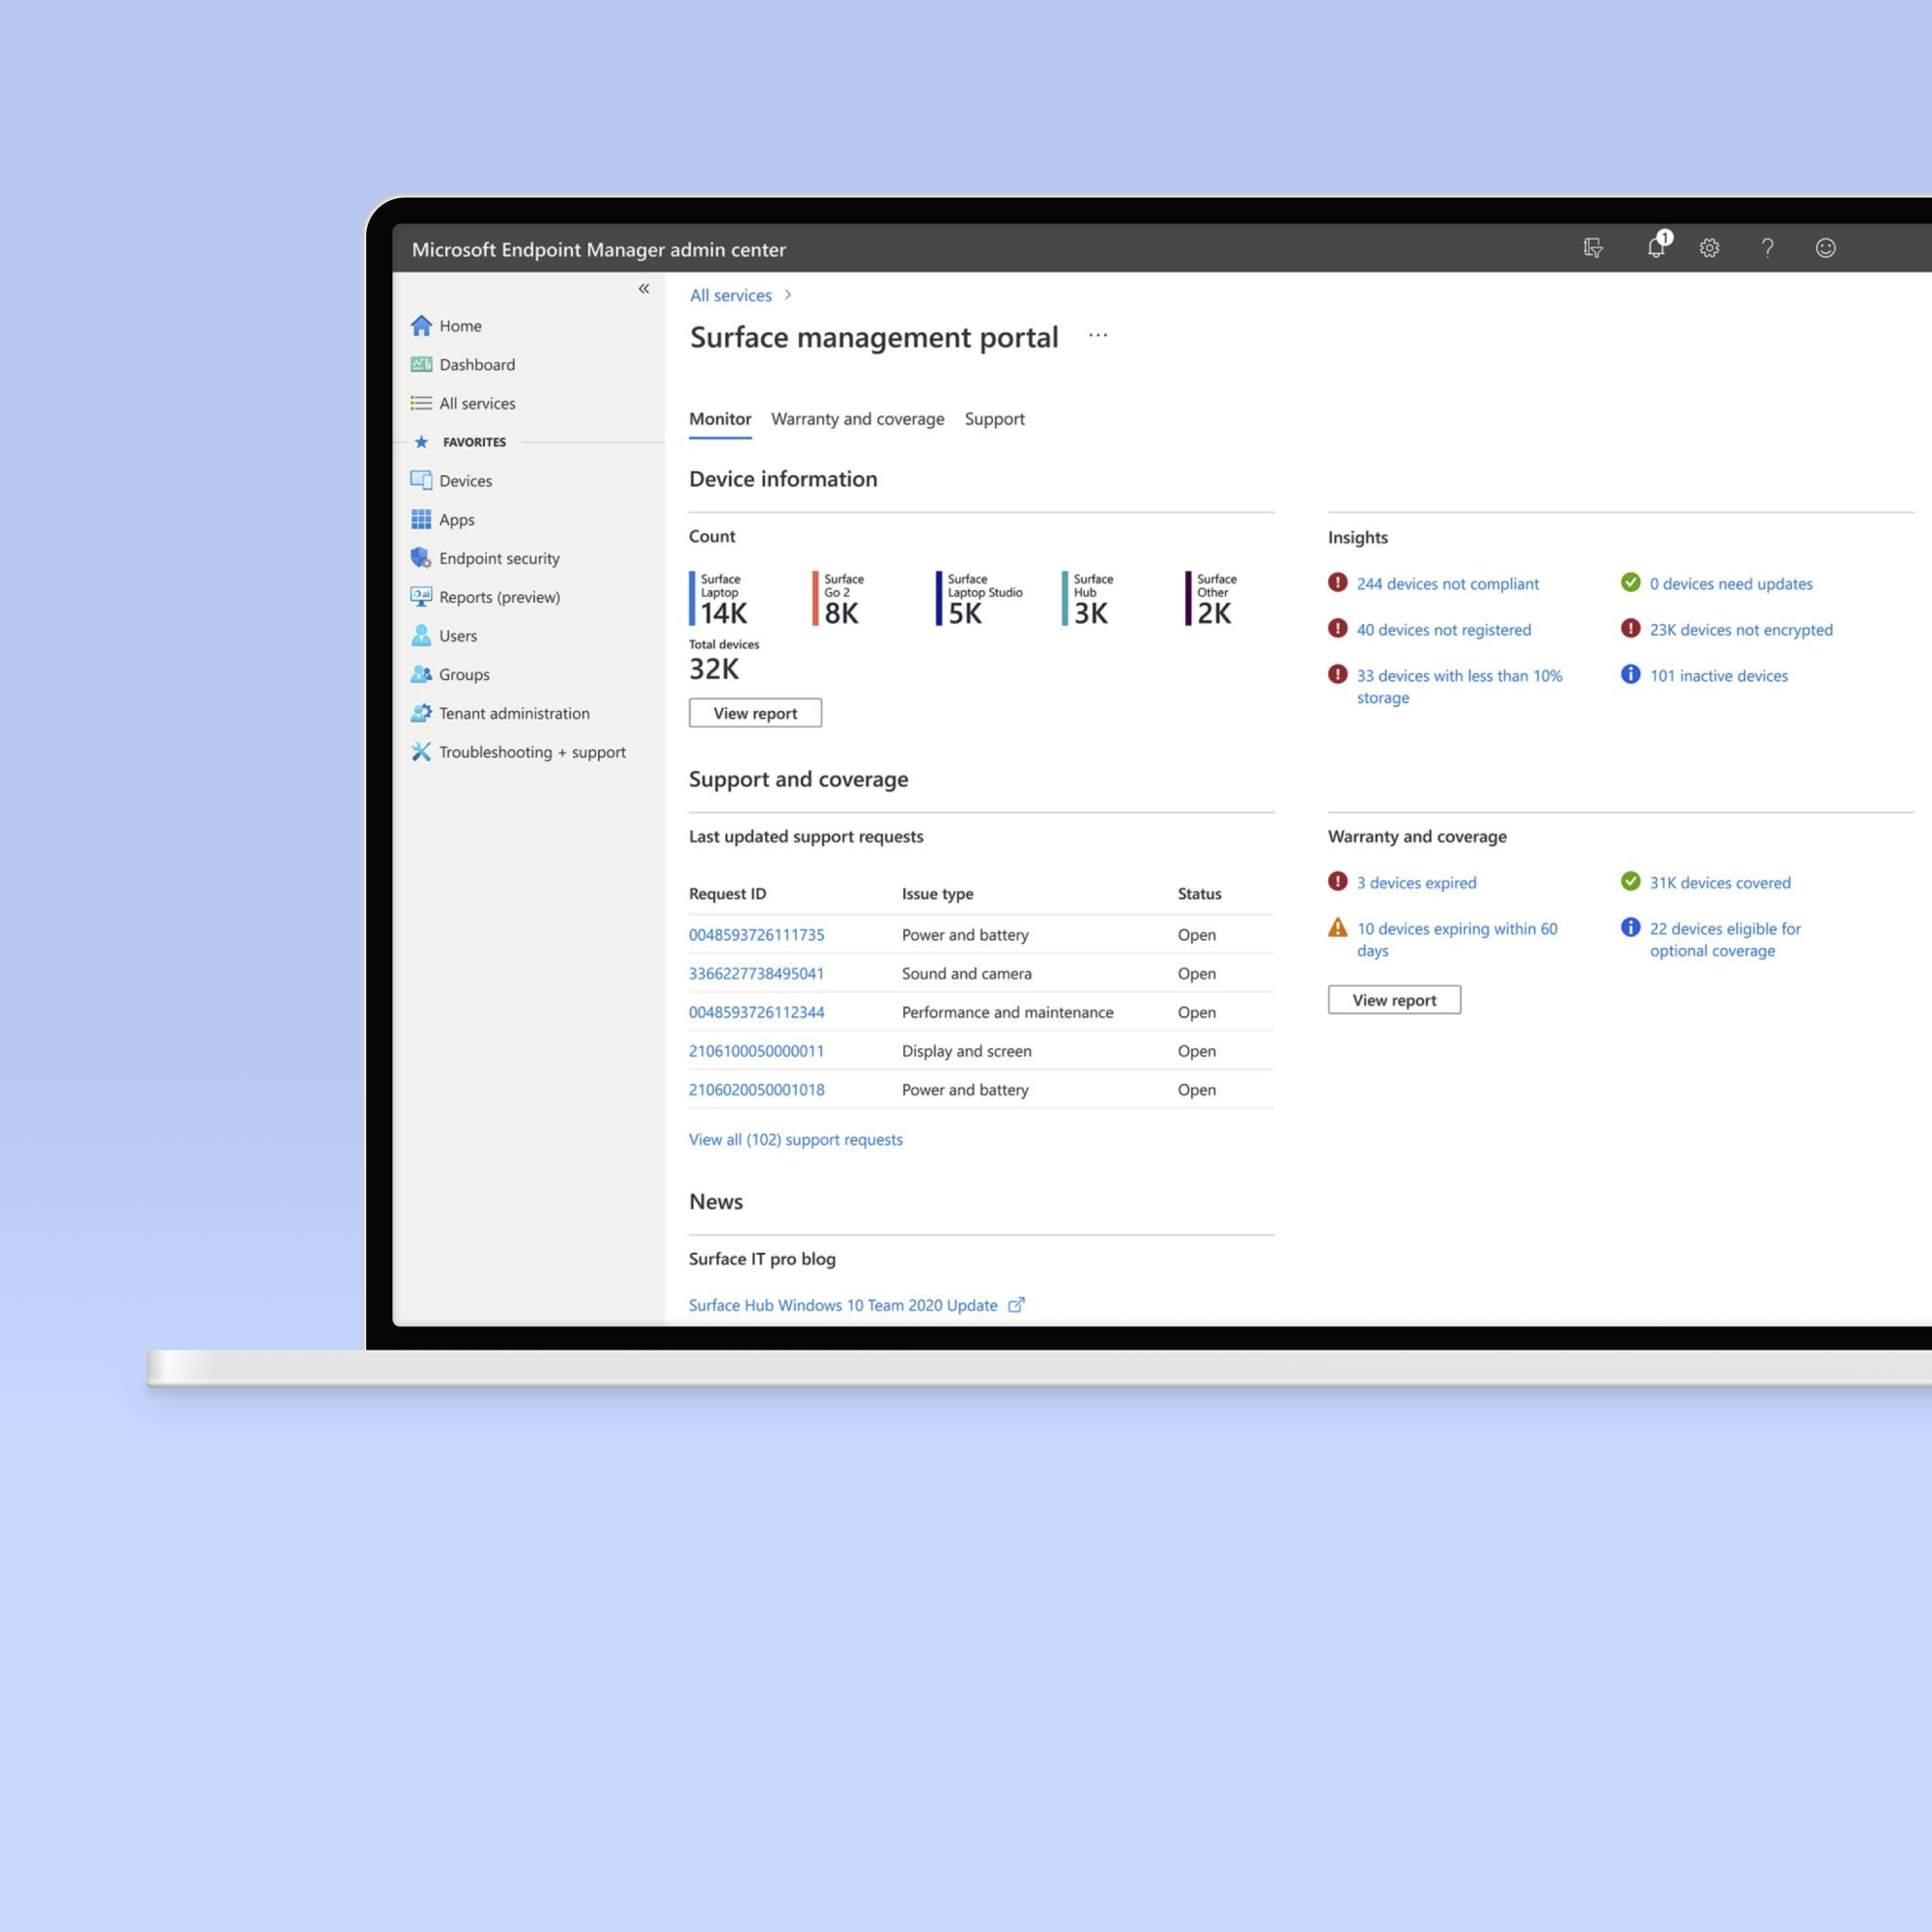Click the Reports (preview) monitor icon
Viewport: 1932px width, 1932px height.
(x=421, y=597)
